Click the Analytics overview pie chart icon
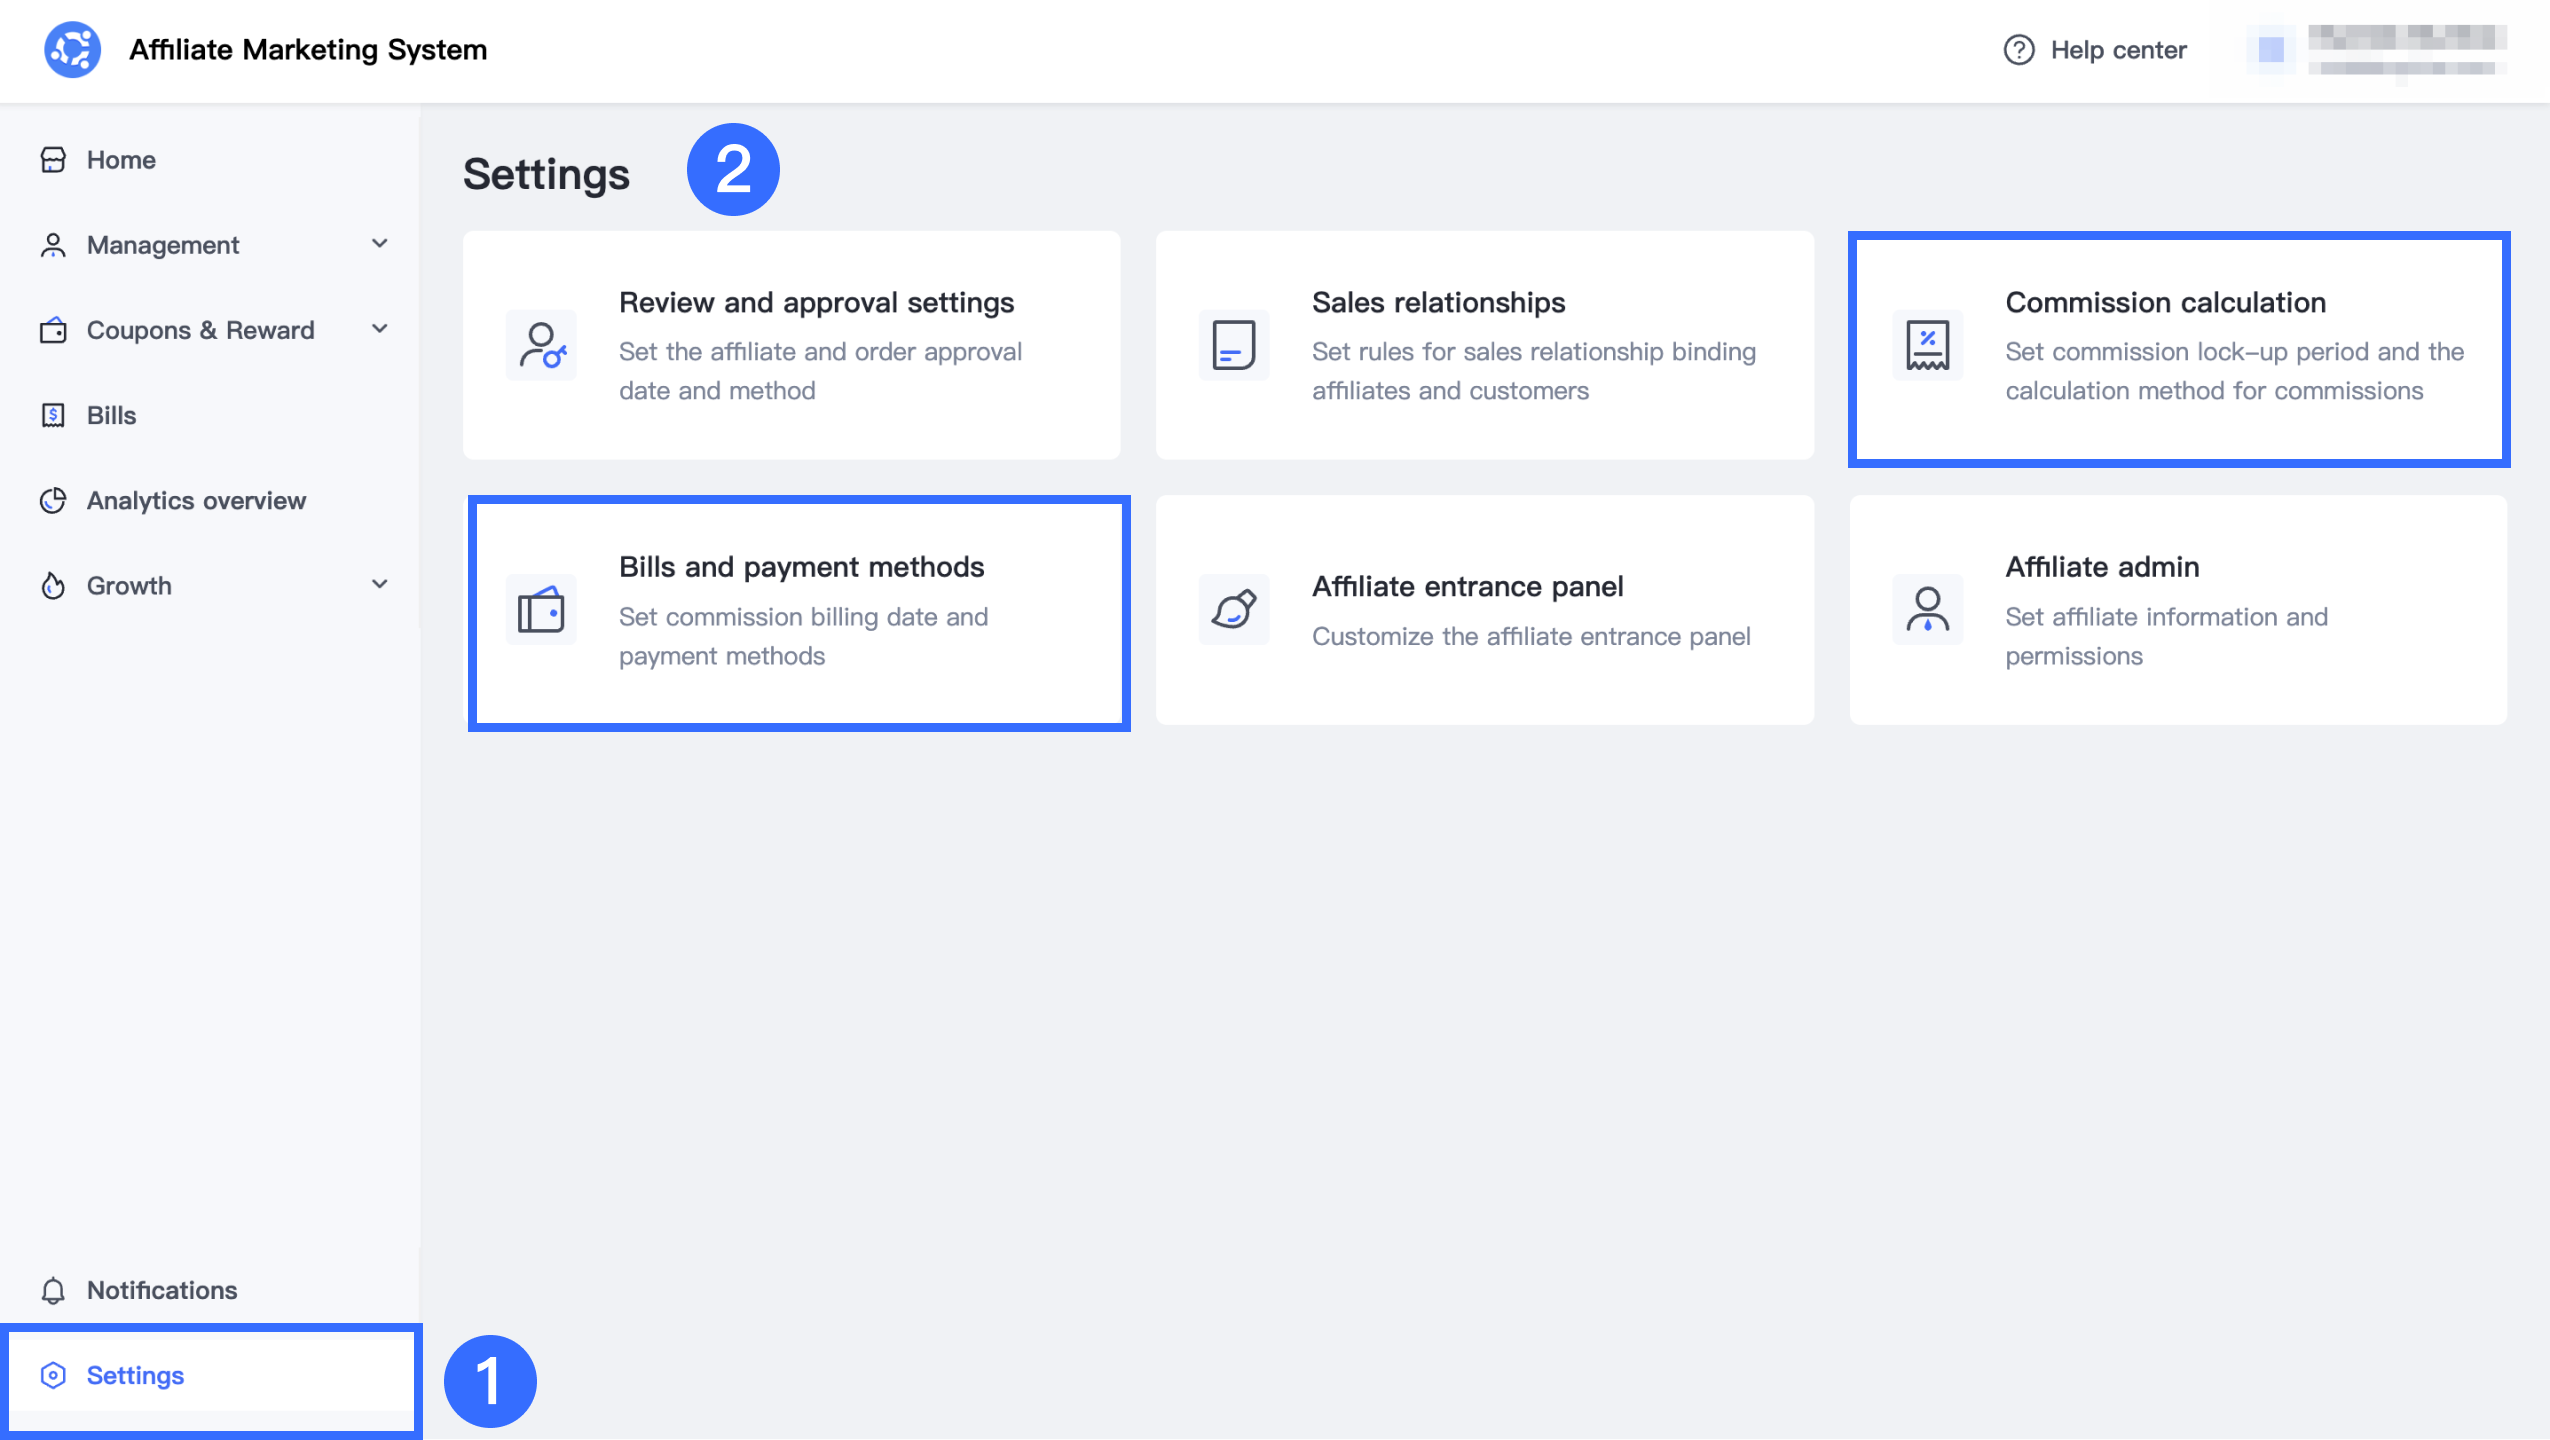2550x1440 pixels. [x=53, y=500]
